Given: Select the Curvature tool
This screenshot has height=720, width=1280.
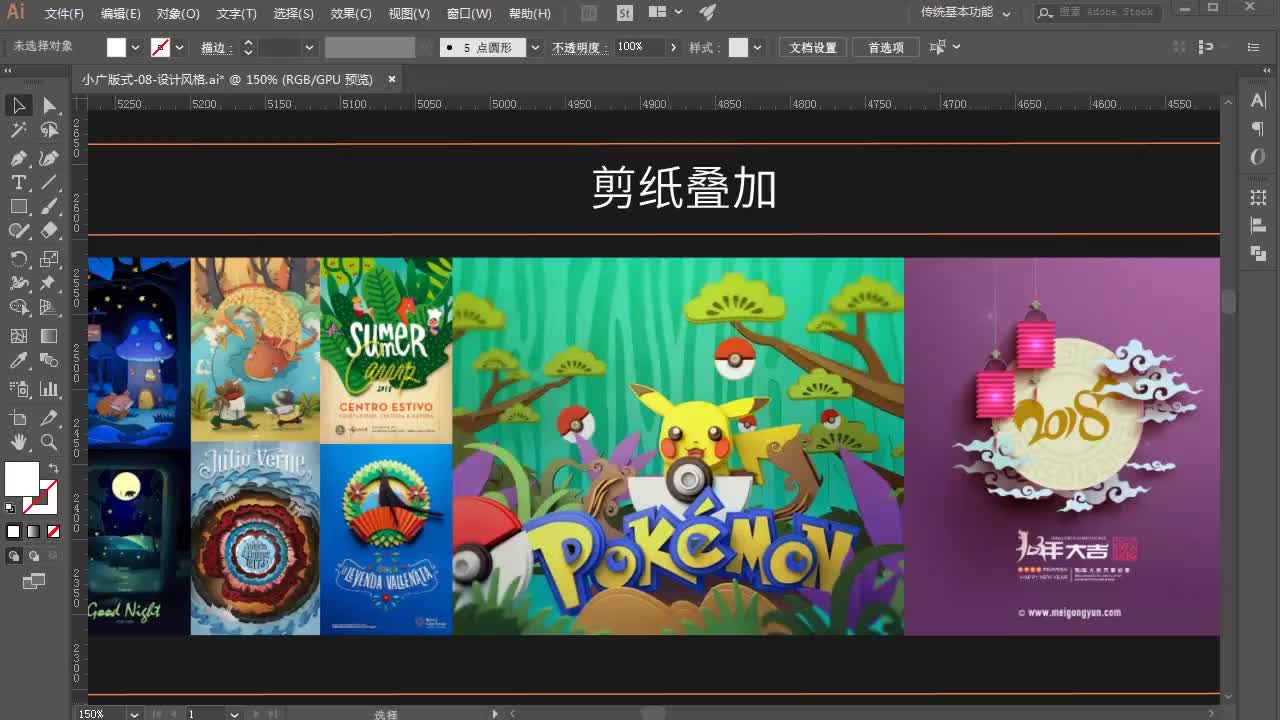Looking at the screenshot, I should point(49,158).
